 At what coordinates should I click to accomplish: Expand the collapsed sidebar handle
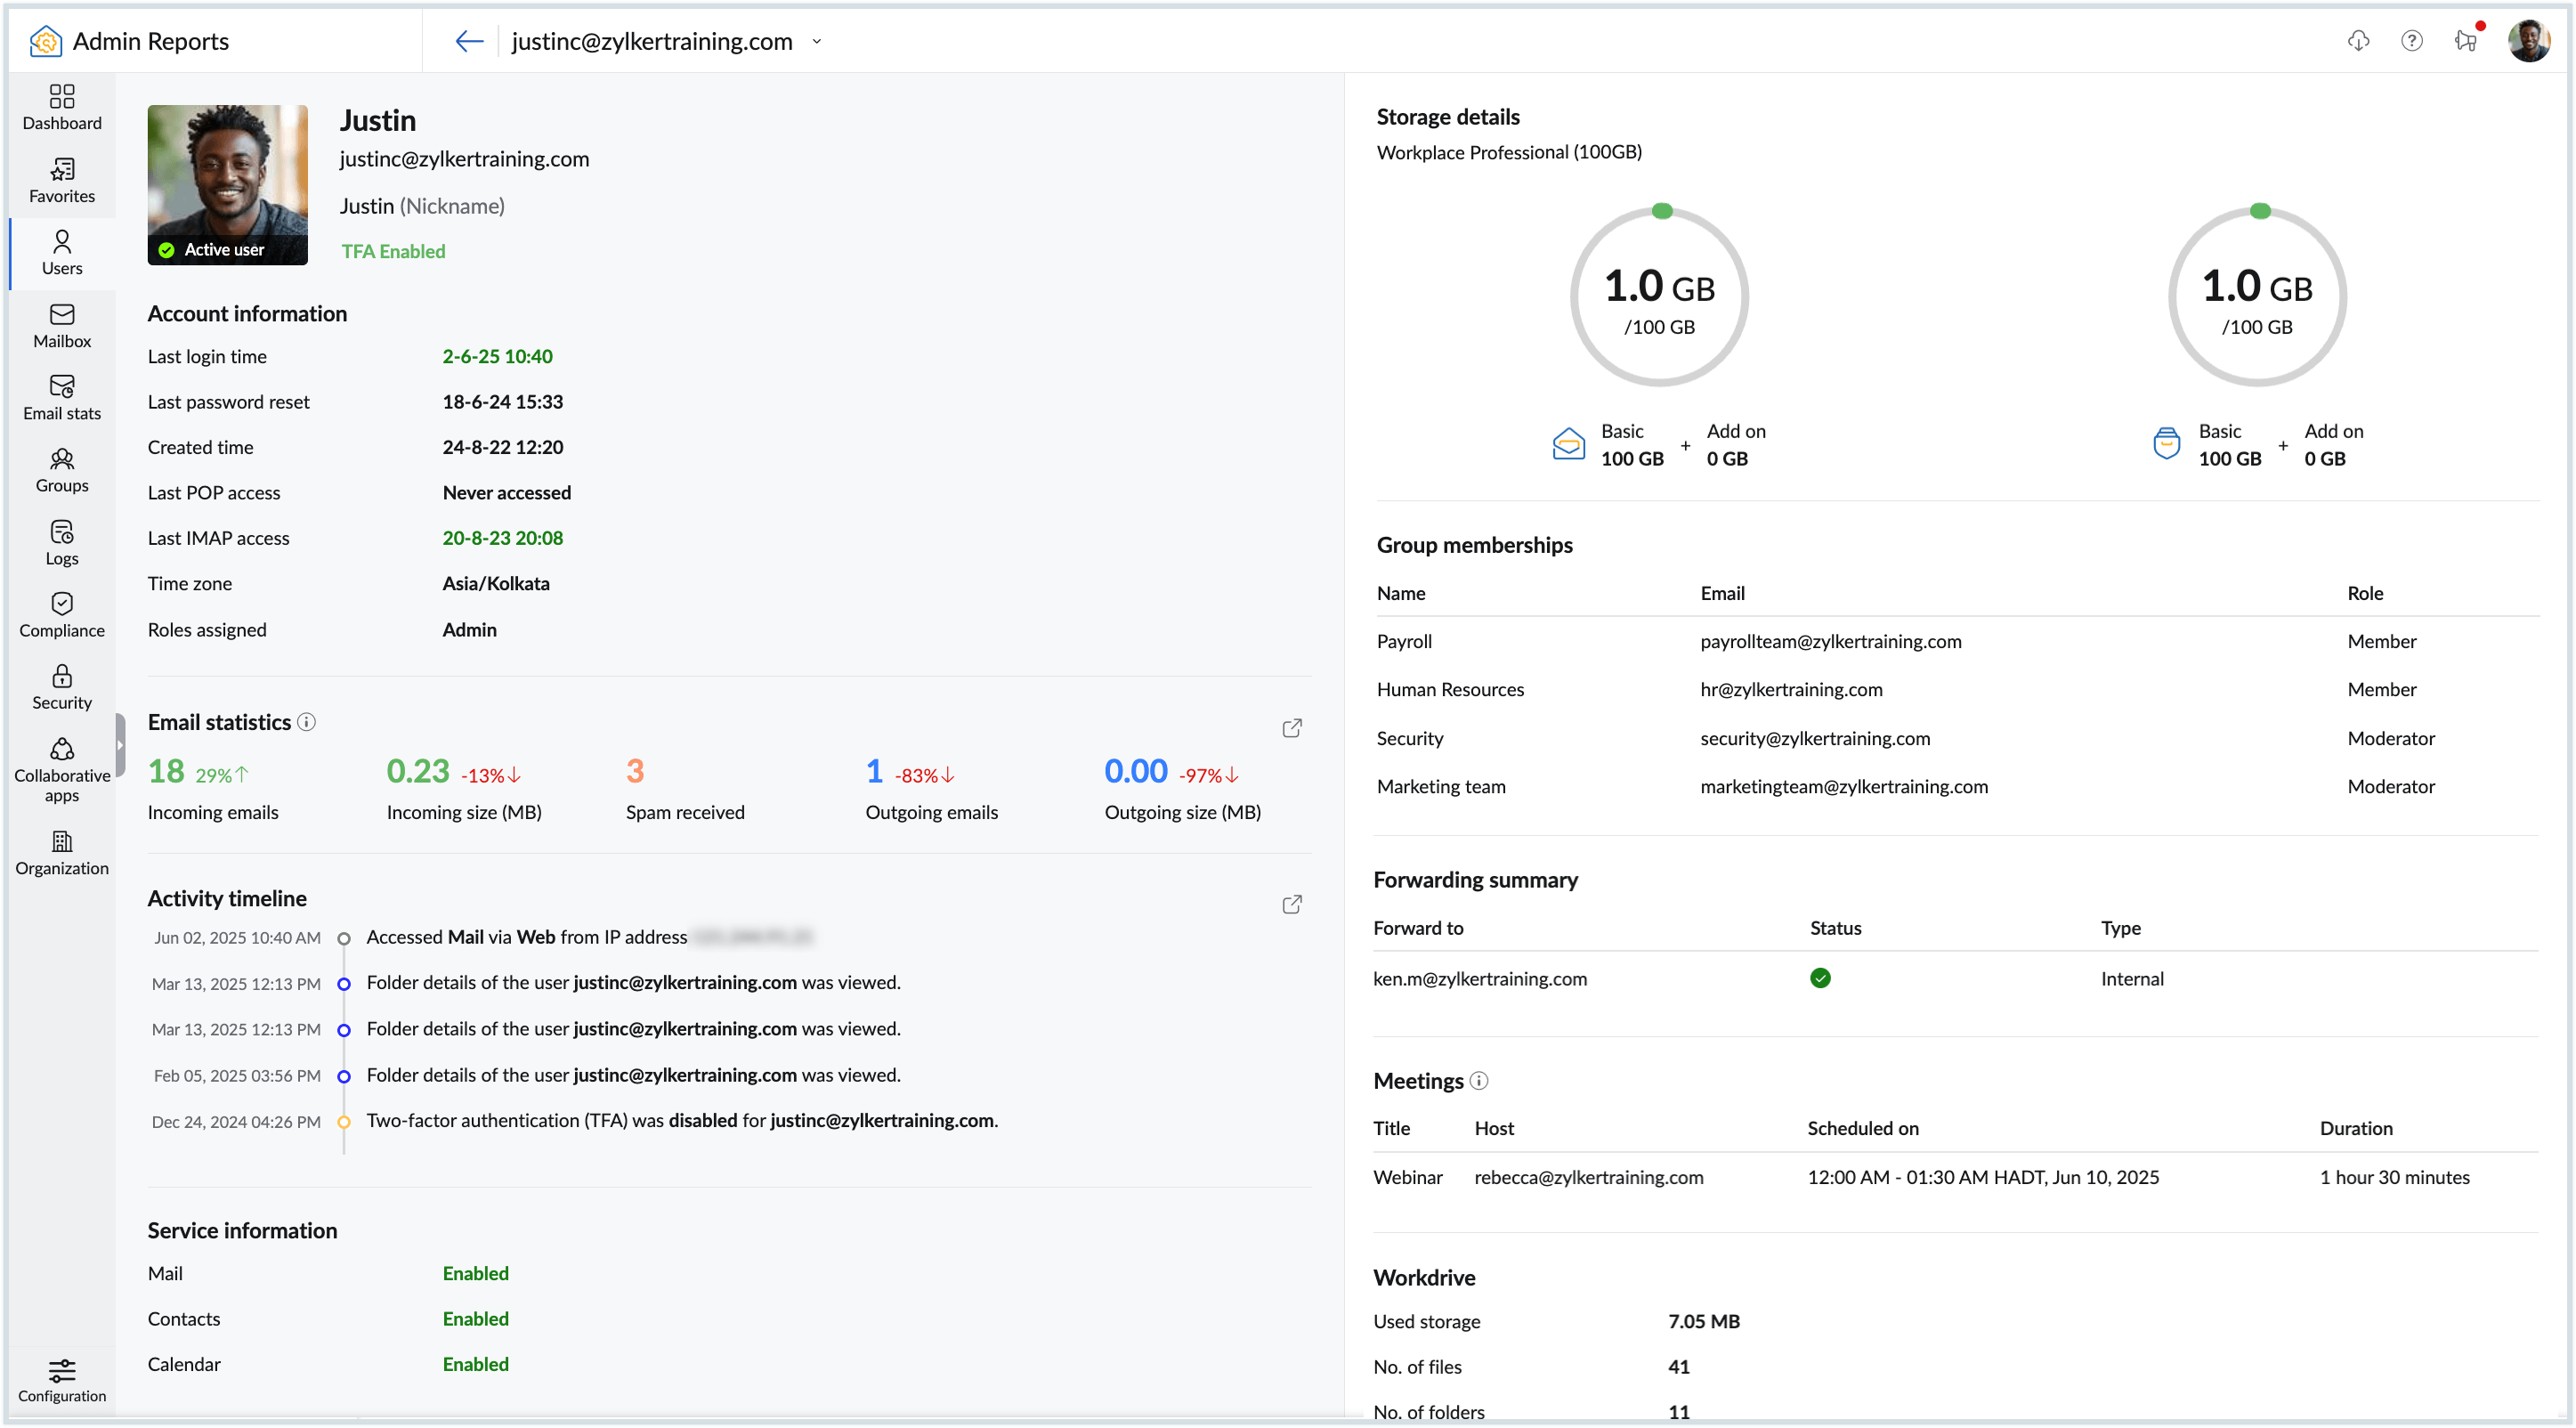121,745
